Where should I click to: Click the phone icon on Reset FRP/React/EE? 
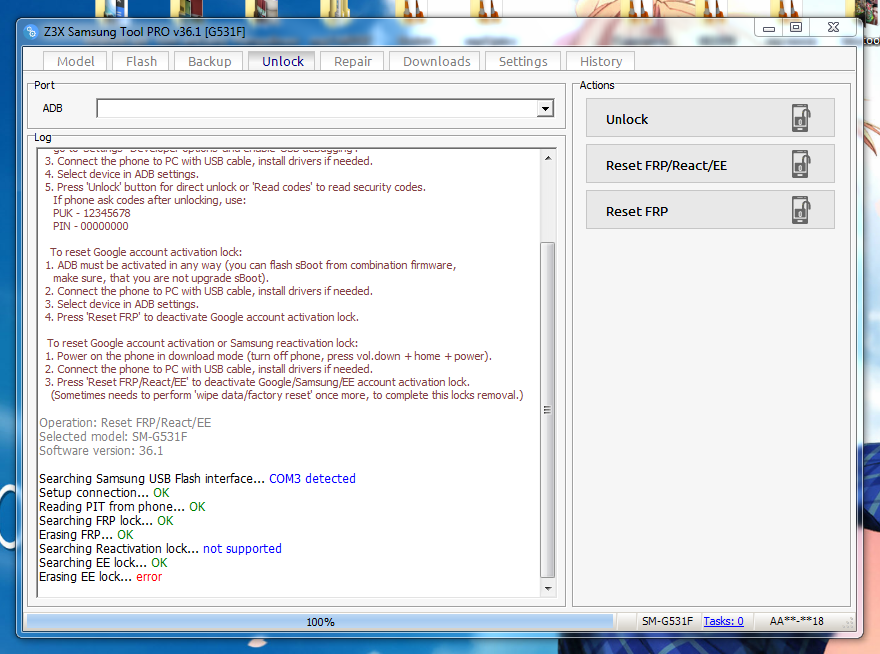[x=801, y=164]
